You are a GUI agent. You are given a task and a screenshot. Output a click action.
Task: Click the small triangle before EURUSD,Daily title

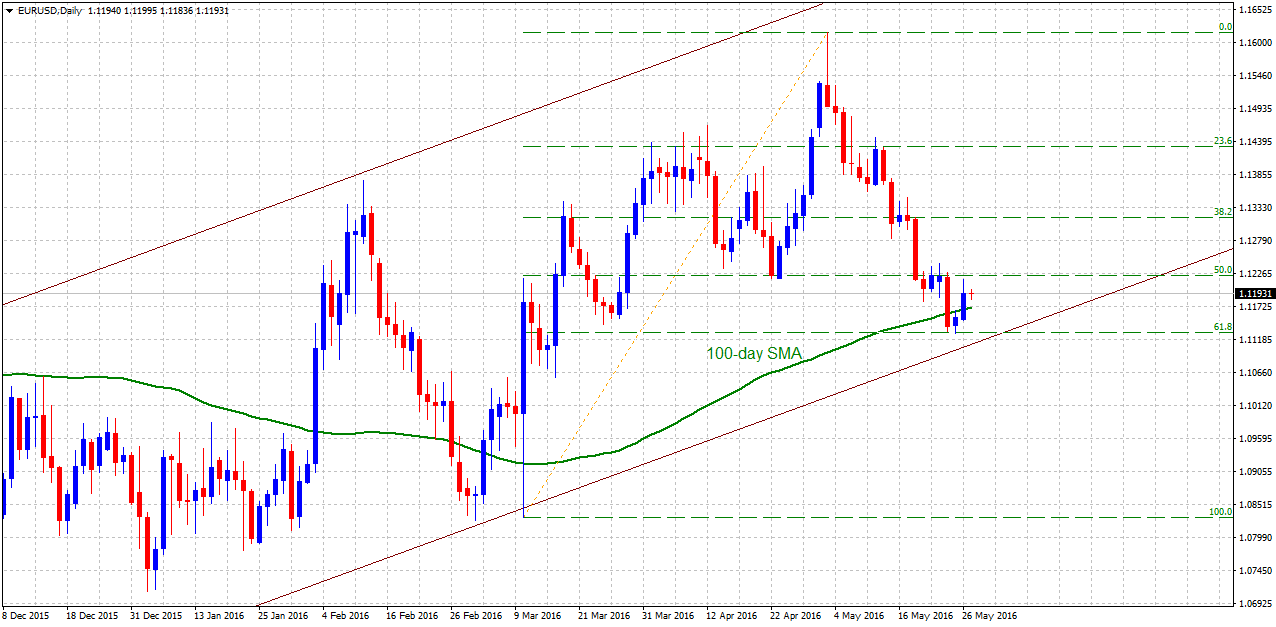coord(9,9)
